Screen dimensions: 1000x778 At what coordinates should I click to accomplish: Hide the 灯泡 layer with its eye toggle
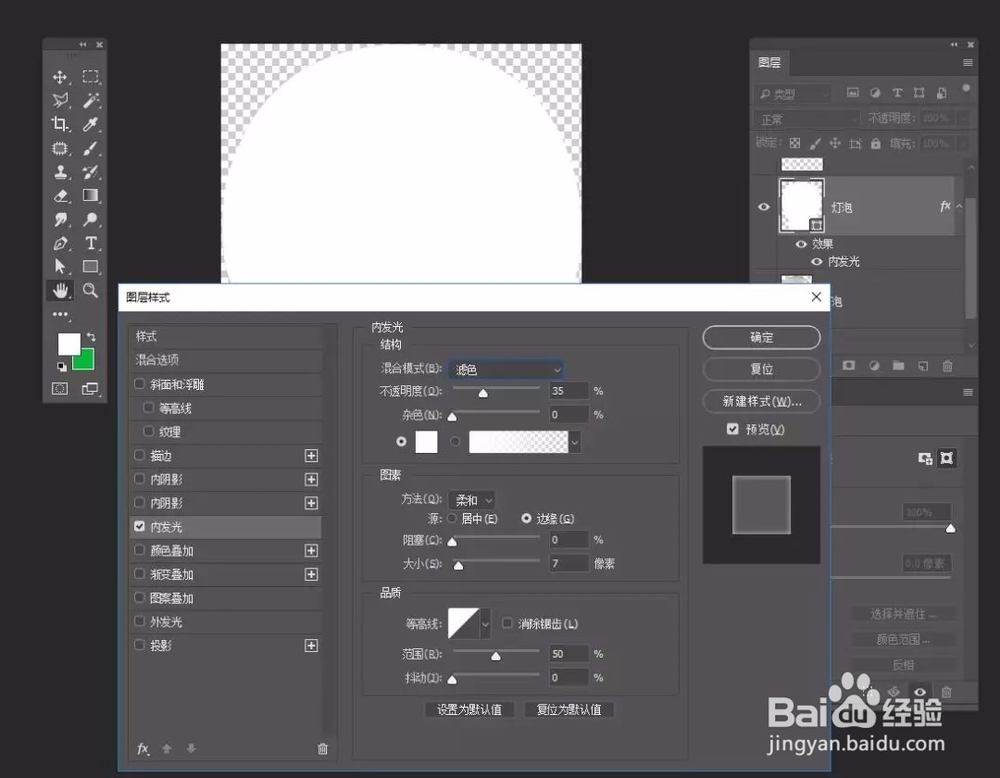(763, 206)
